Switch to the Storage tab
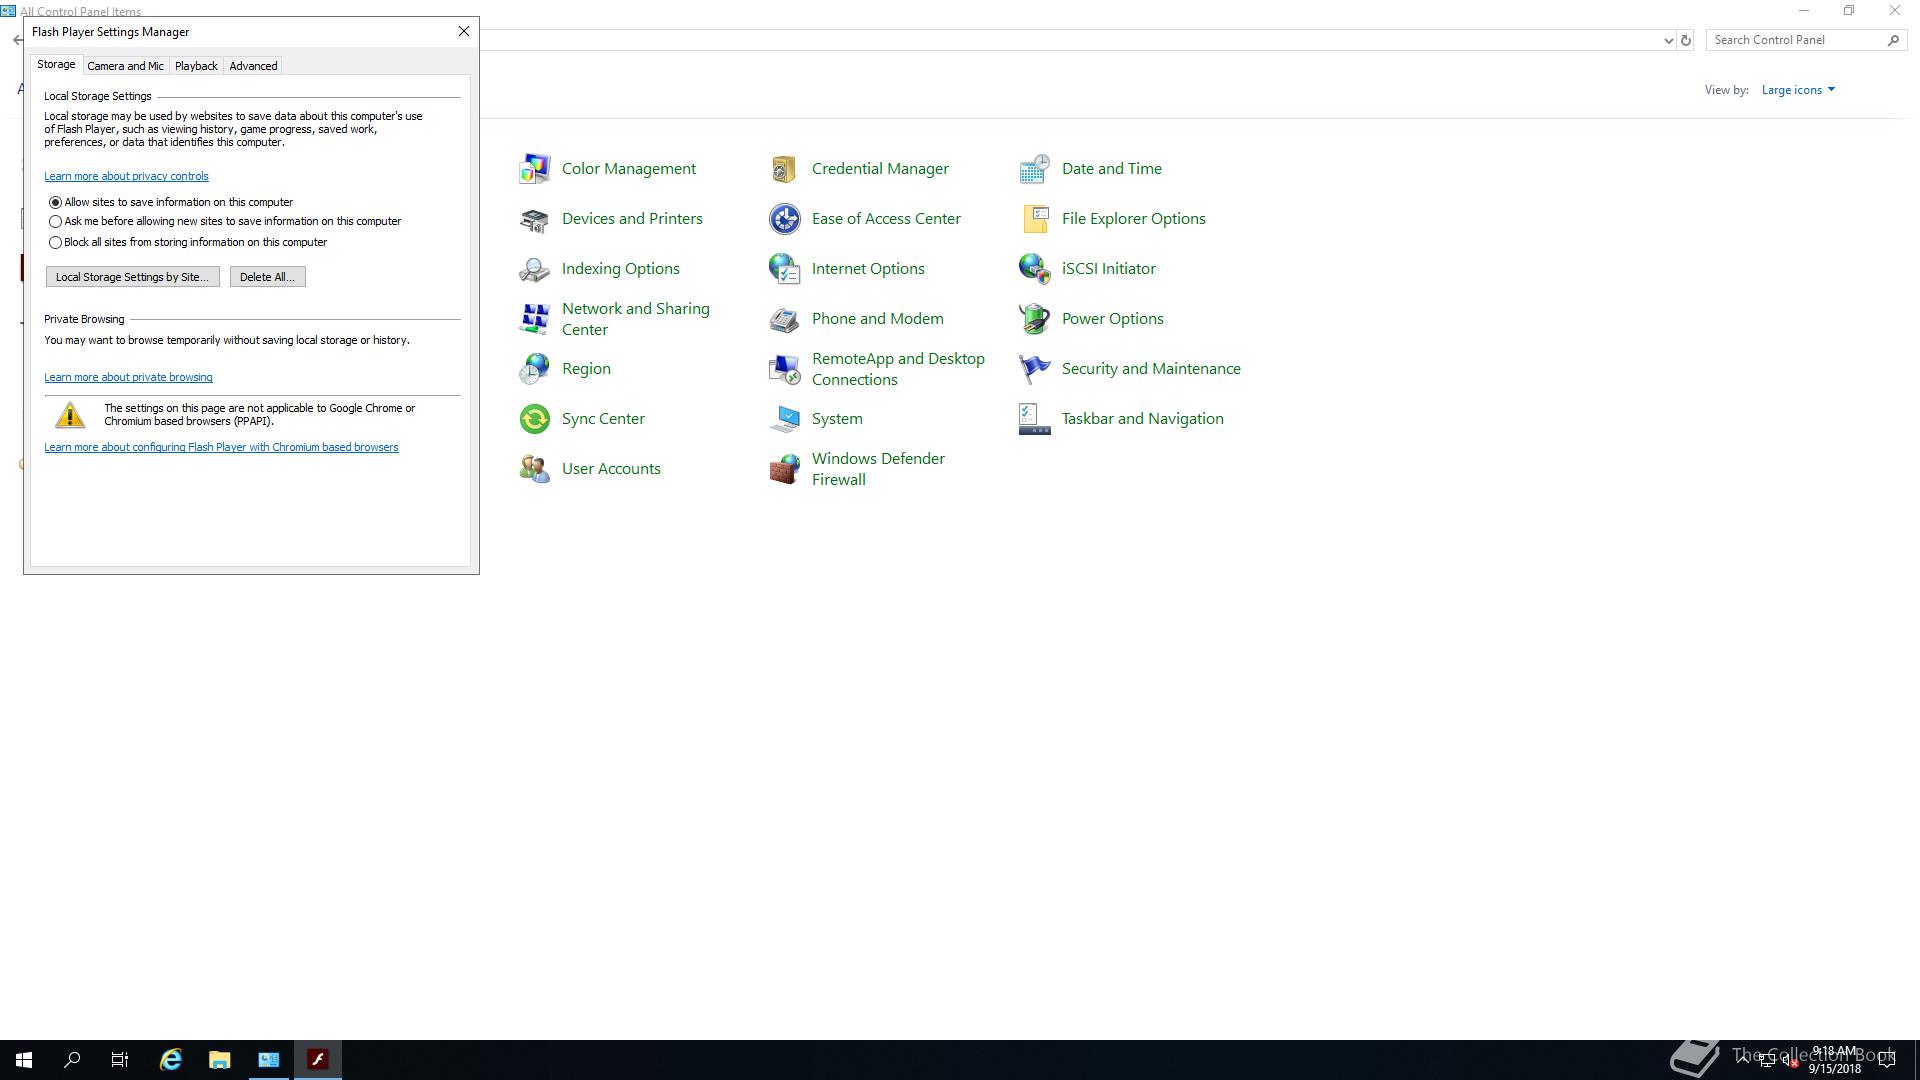The width and height of the screenshot is (1920, 1080). click(56, 64)
